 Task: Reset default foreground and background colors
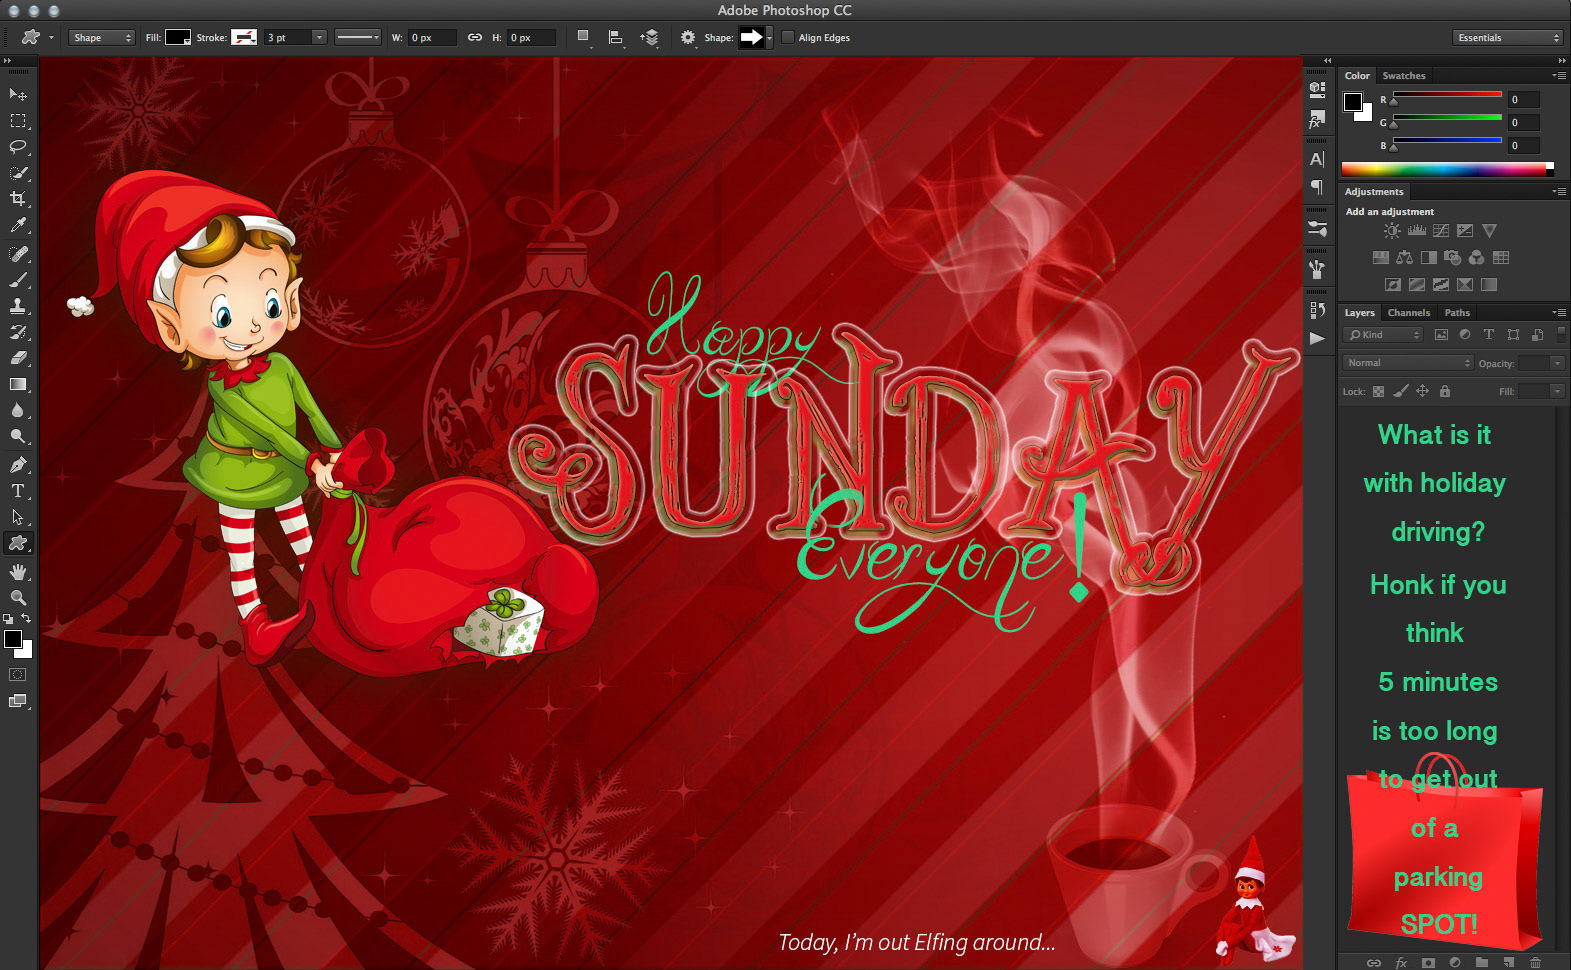(9, 619)
